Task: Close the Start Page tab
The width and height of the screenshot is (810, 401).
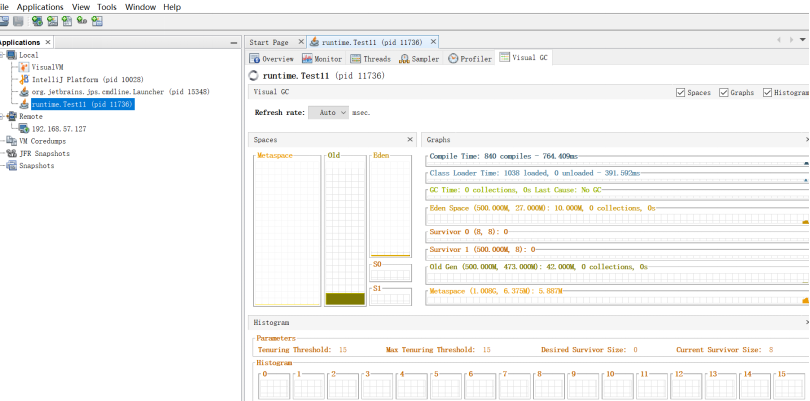Action: point(301,42)
